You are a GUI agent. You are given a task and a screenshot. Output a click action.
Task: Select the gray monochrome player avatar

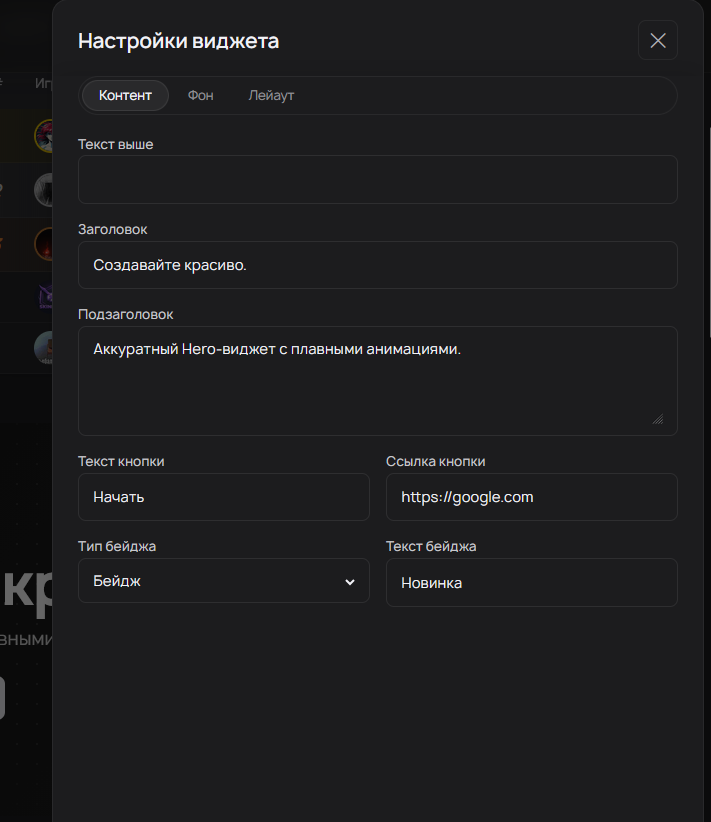click(x=46, y=189)
